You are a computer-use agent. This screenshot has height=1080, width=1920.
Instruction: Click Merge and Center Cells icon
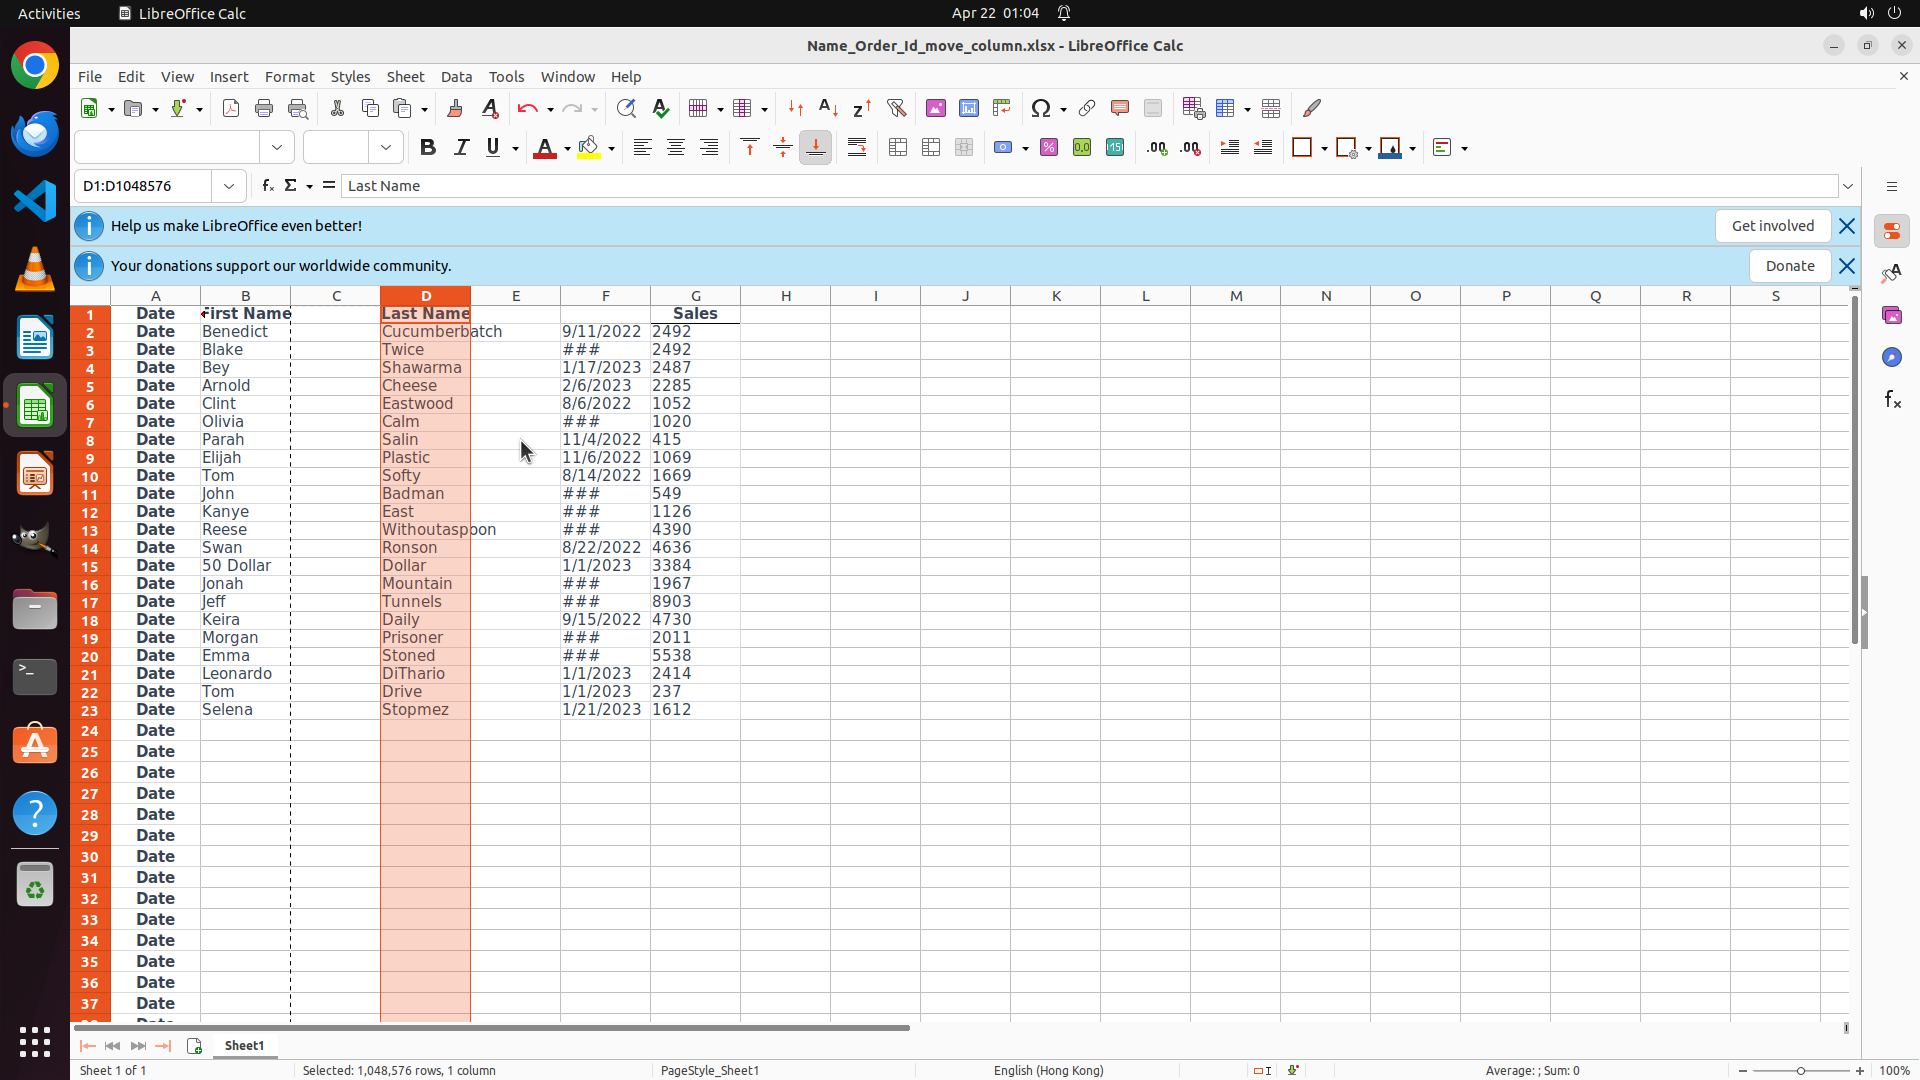tap(898, 148)
